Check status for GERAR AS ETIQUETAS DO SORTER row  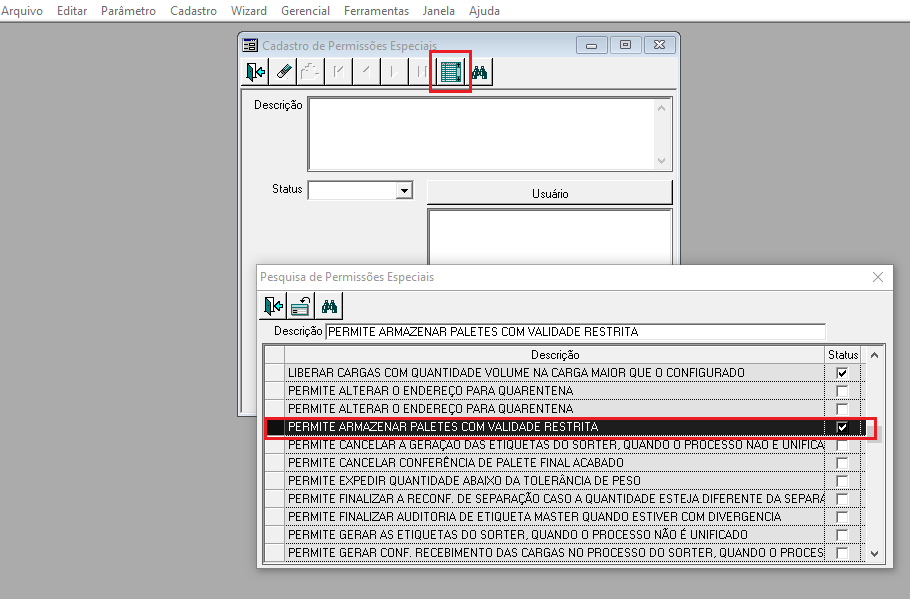(842, 535)
